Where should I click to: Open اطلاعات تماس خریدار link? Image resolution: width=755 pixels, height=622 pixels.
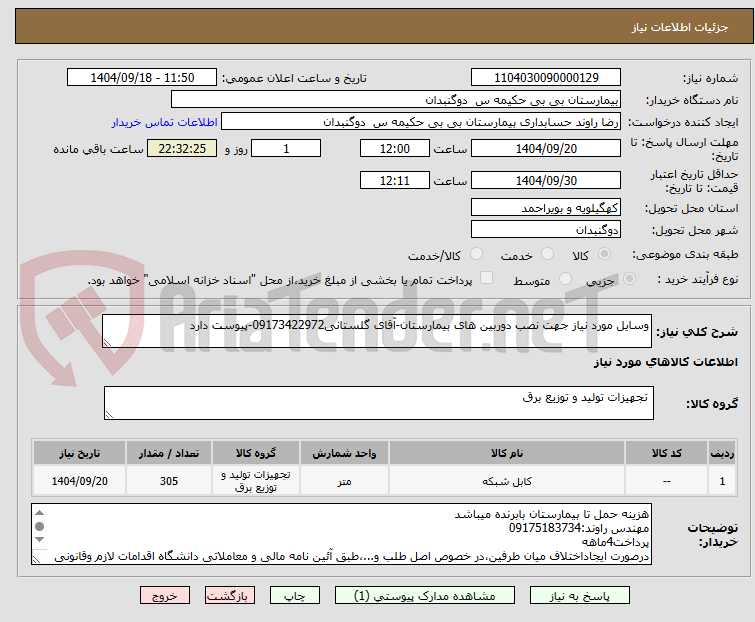[x=165, y=122]
